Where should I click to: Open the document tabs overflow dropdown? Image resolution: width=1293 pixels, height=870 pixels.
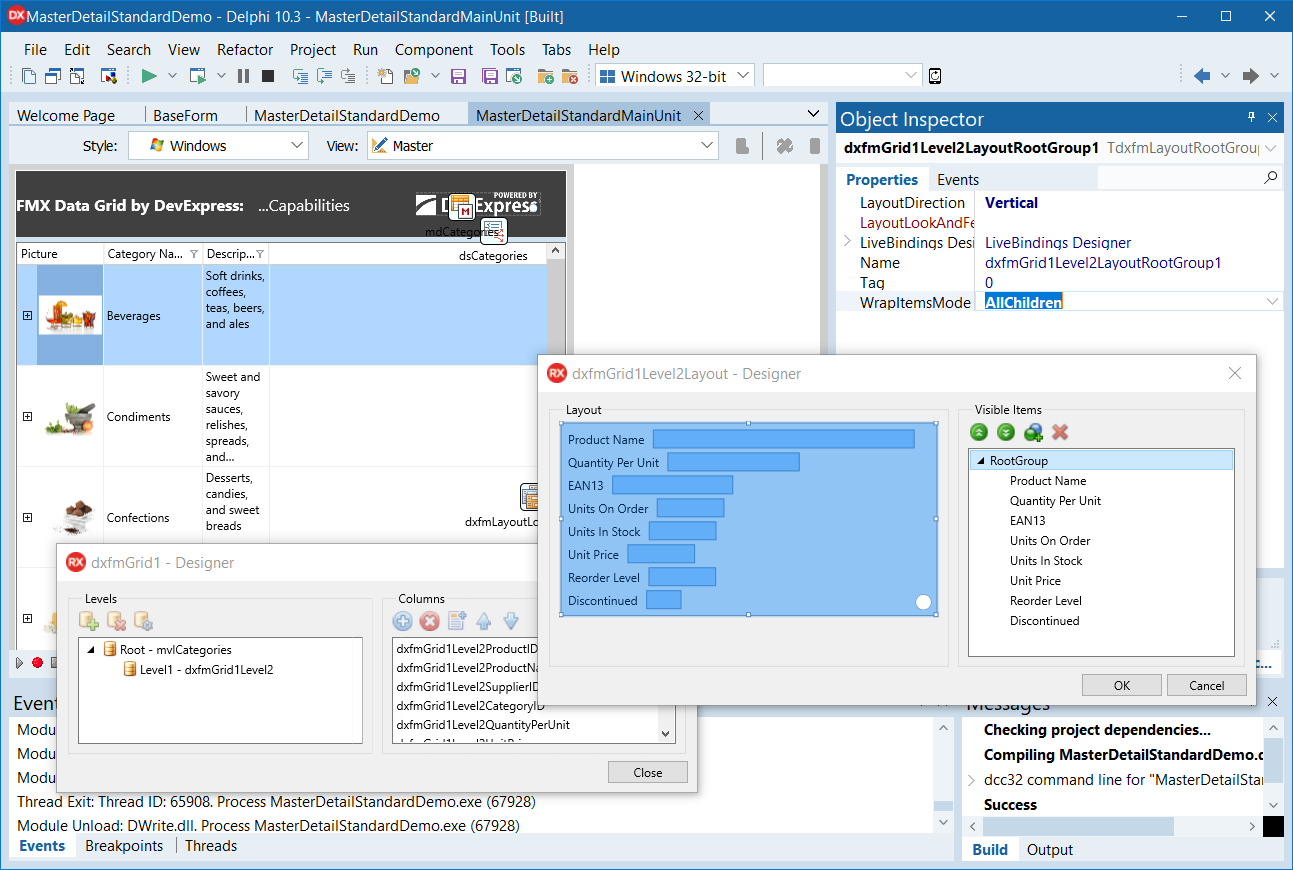812,114
